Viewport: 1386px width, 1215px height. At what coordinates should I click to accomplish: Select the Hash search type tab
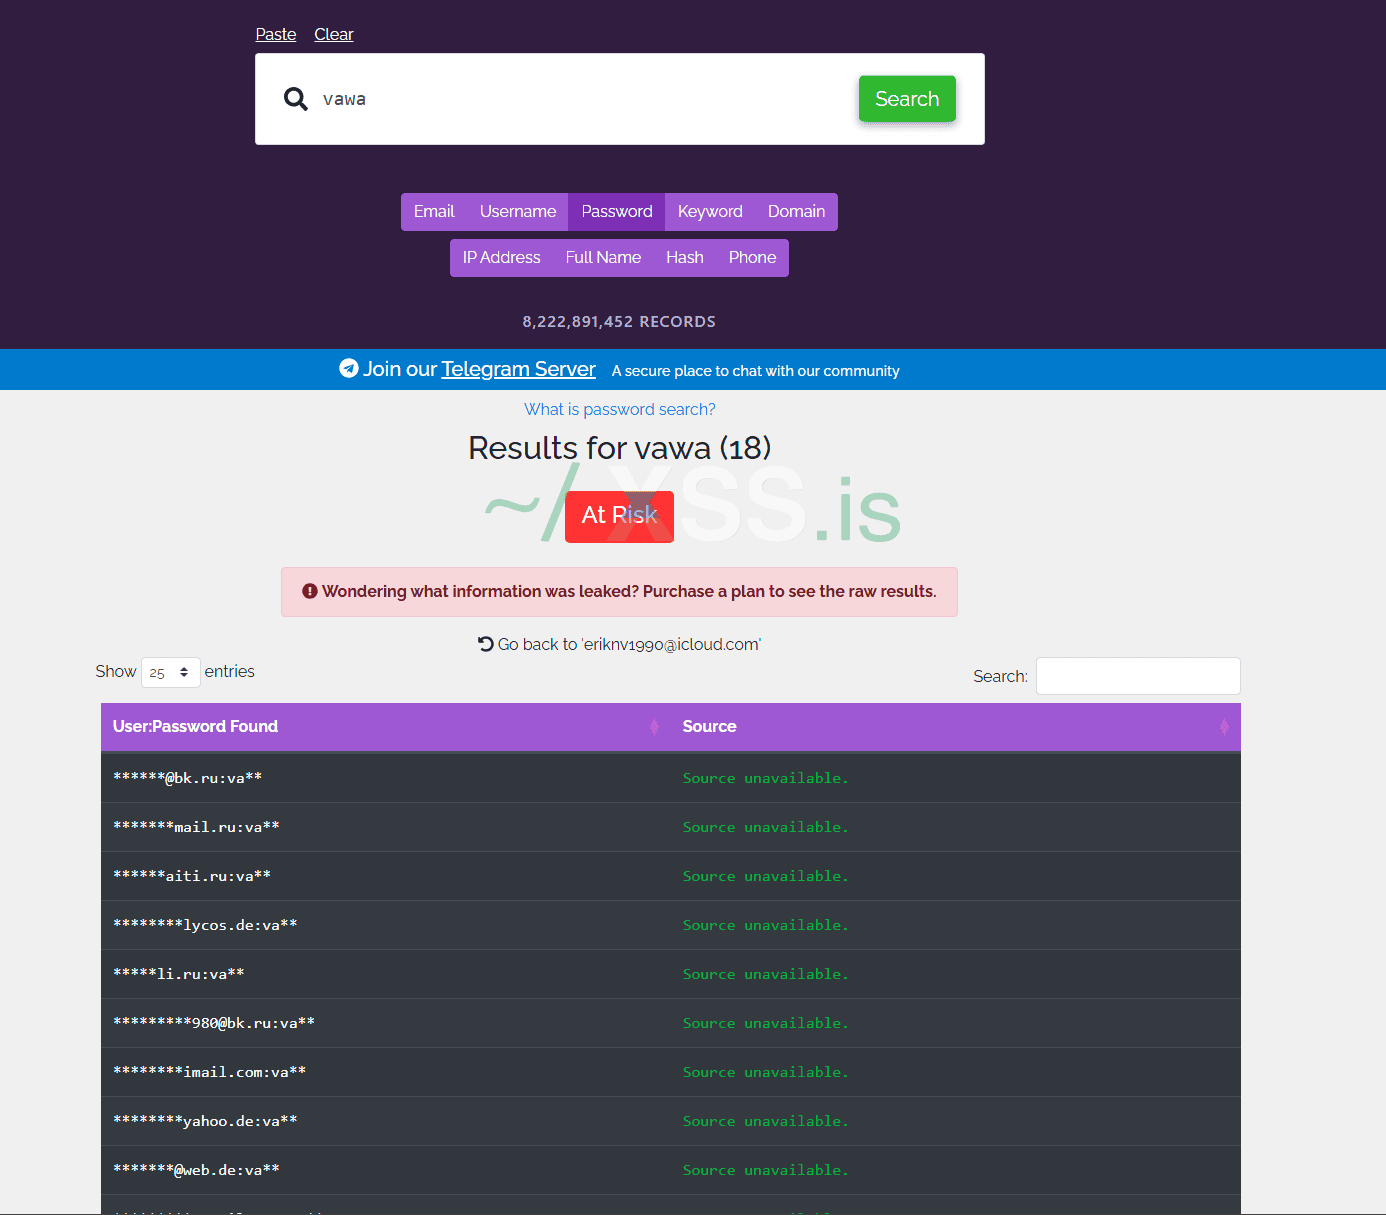click(x=685, y=258)
